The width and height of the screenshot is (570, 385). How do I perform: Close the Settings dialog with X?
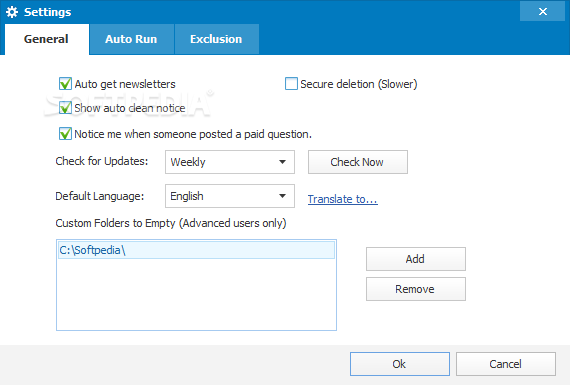pyautogui.click(x=542, y=12)
